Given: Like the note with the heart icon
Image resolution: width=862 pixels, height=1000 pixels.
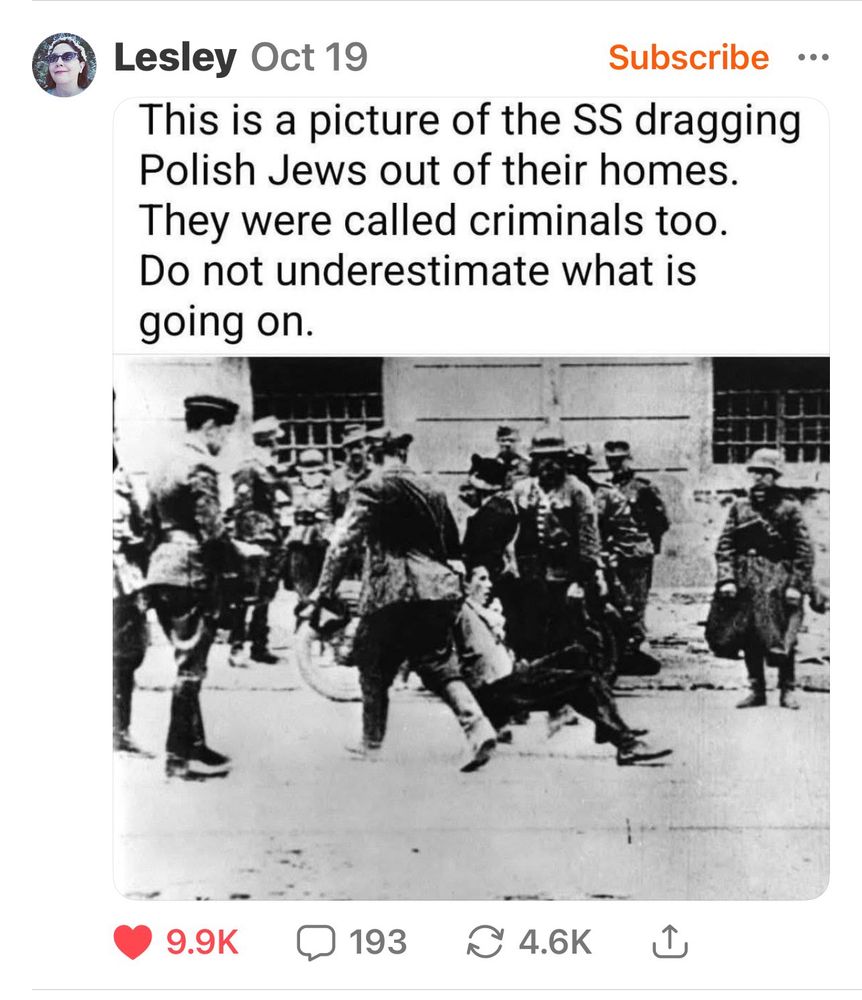Looking at the screenshot, I should 133,942.
